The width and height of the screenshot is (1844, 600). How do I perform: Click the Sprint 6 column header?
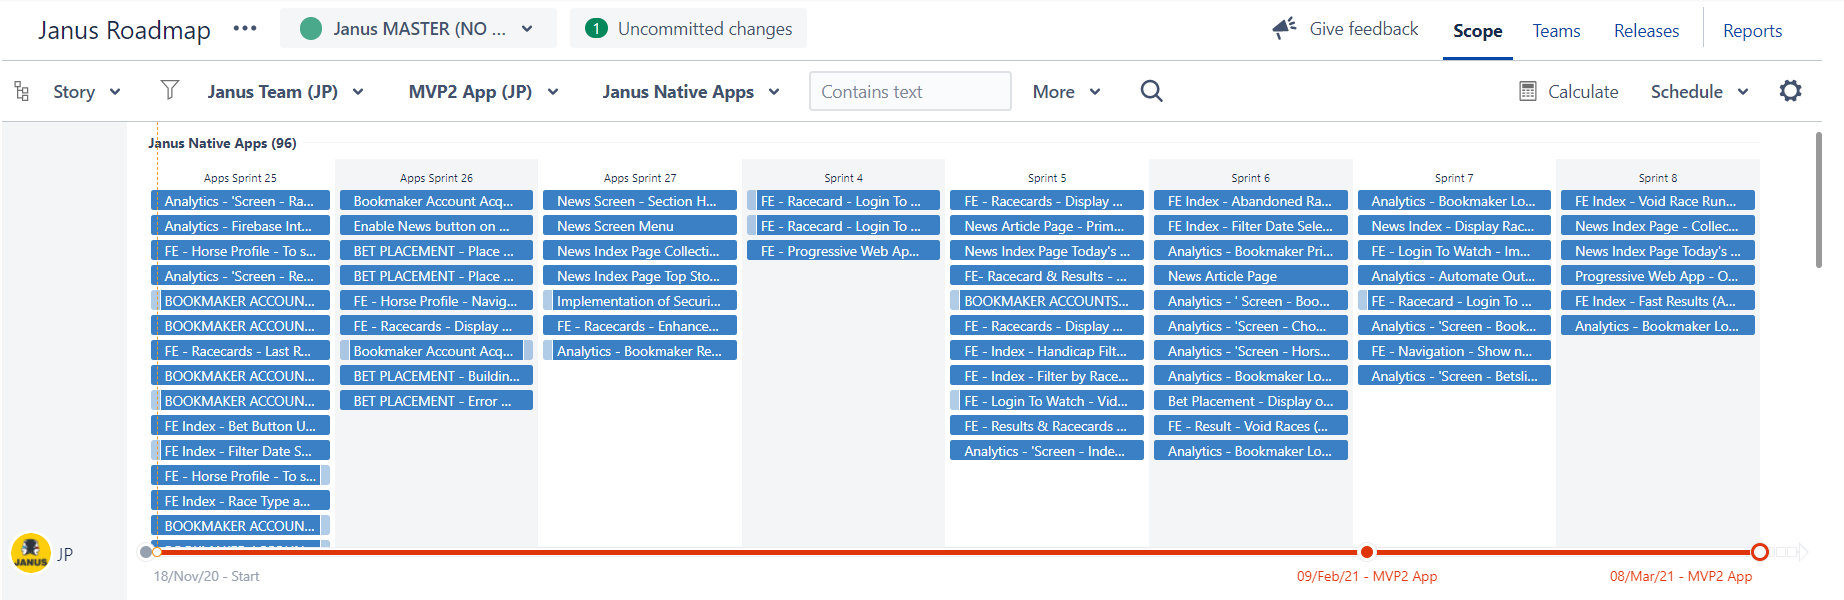(x=1250, y=178)
